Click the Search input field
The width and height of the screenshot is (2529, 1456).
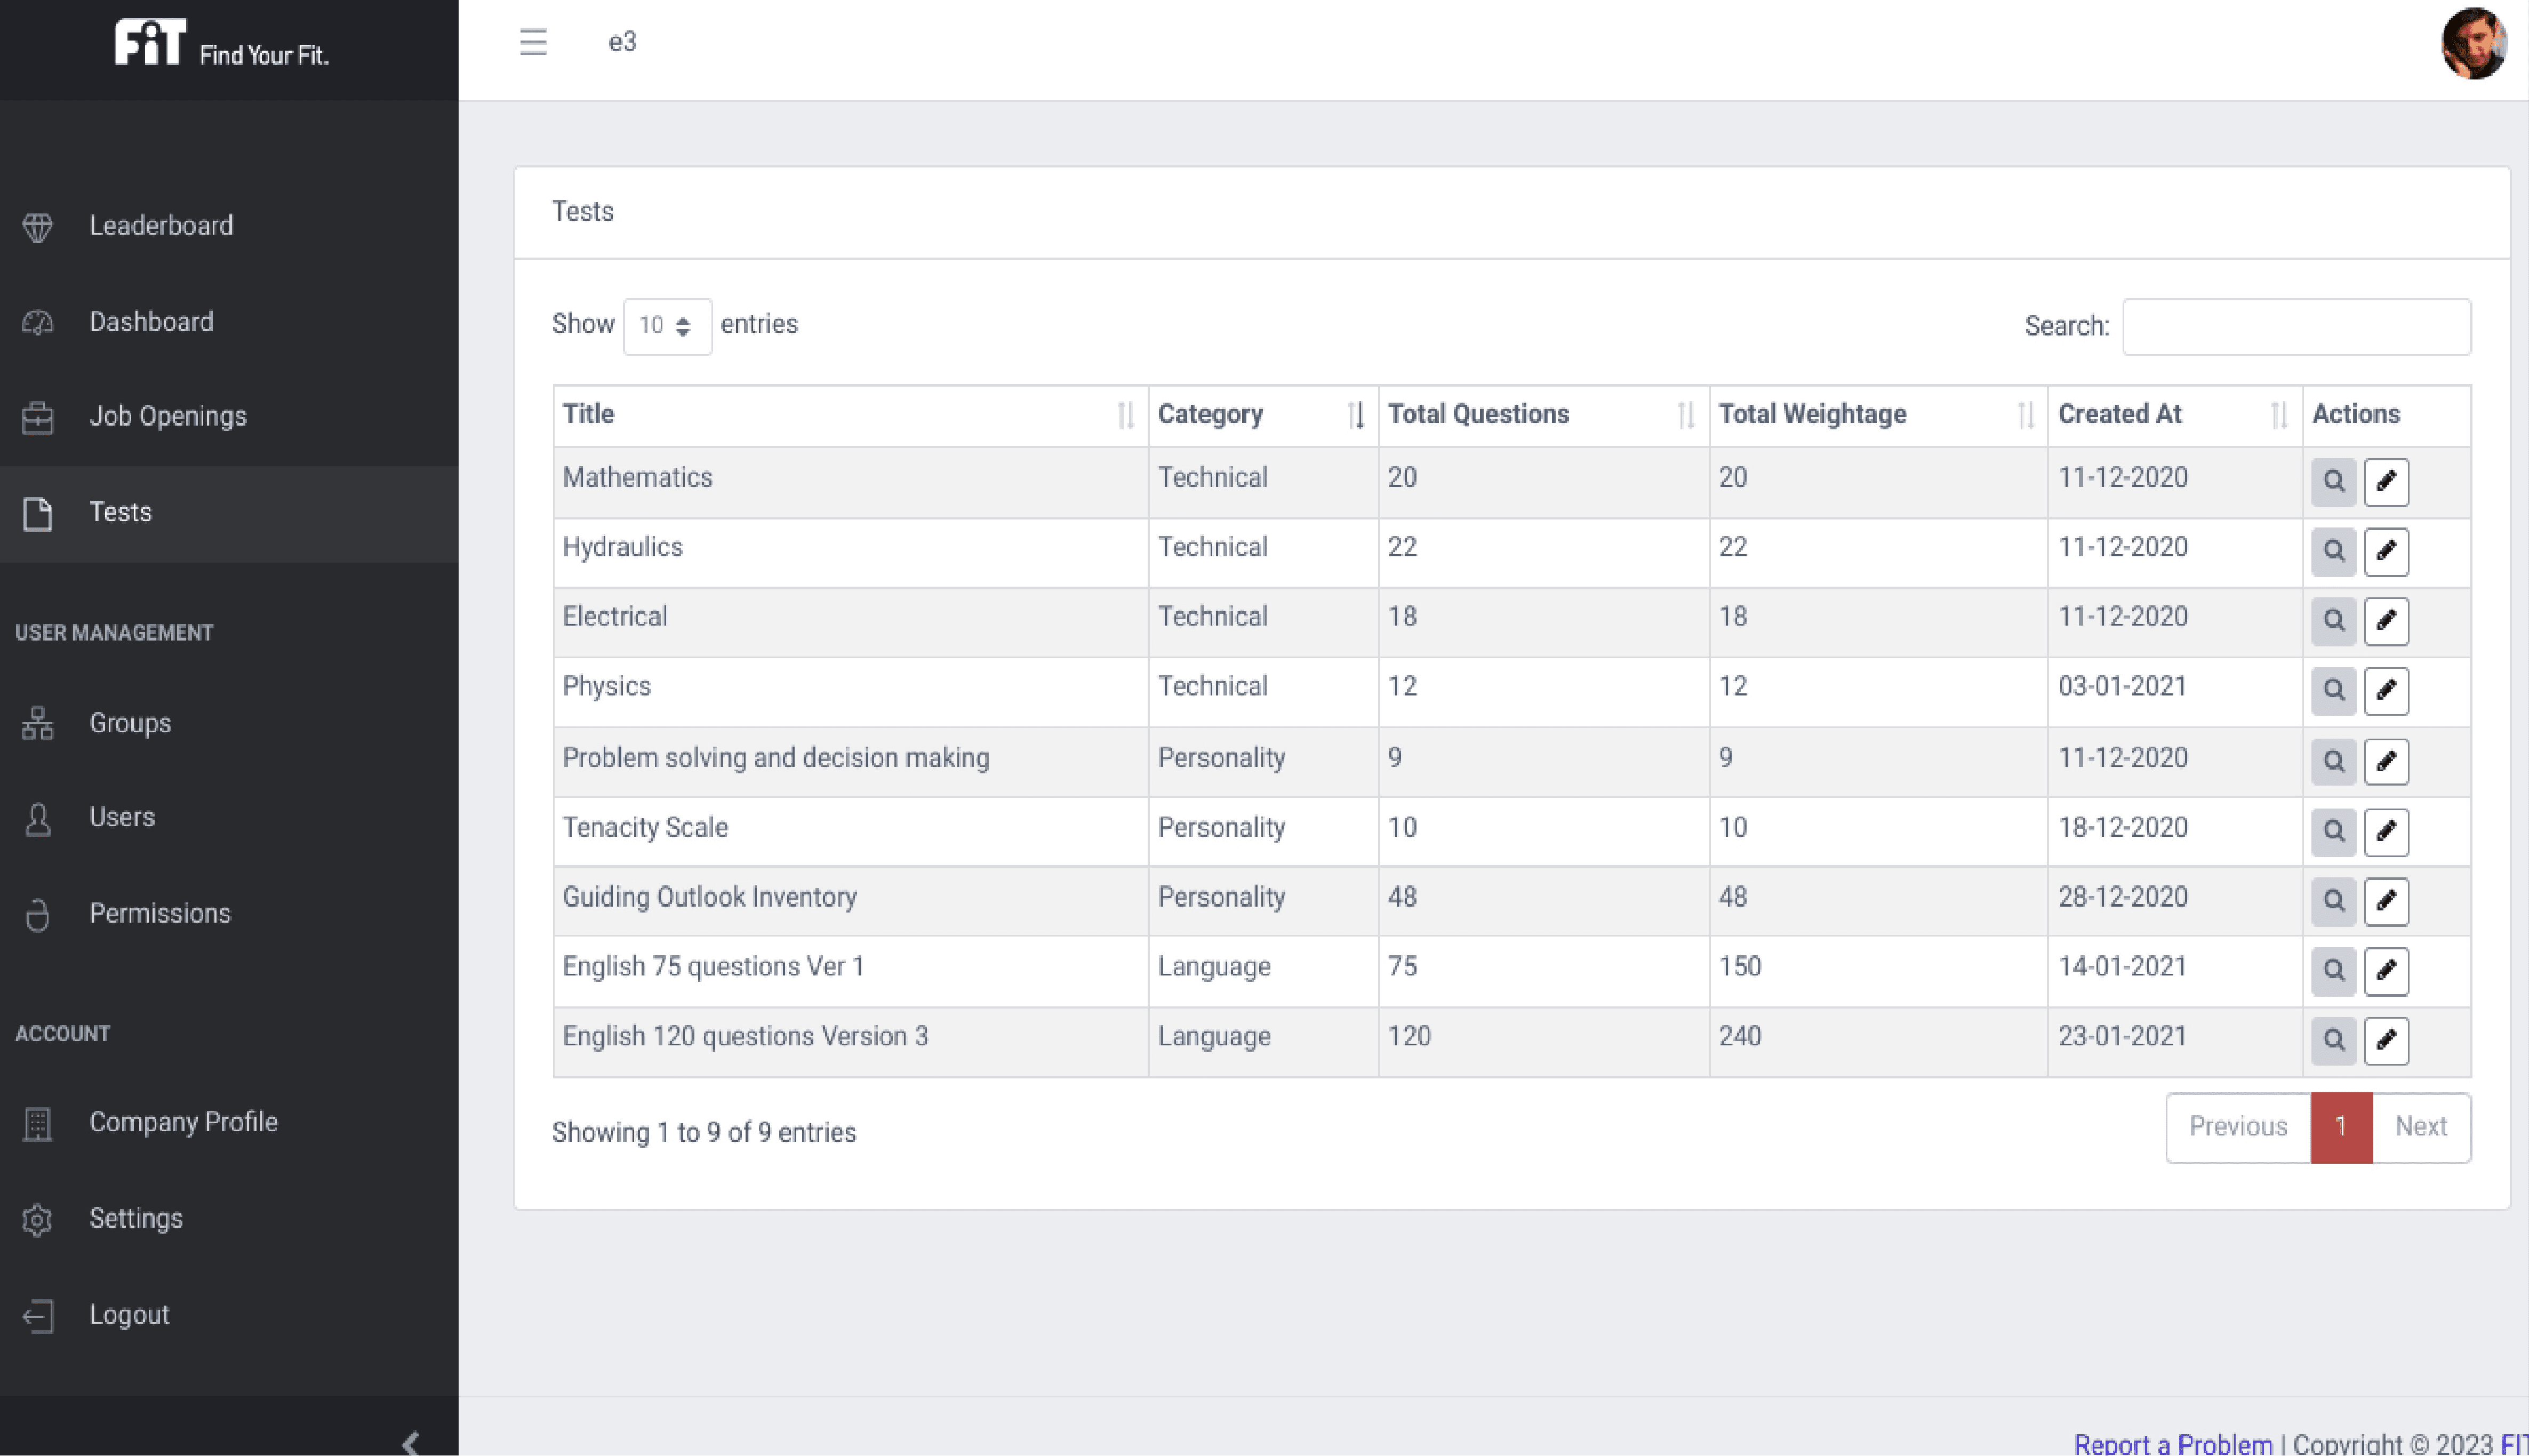coord(2296,326)
